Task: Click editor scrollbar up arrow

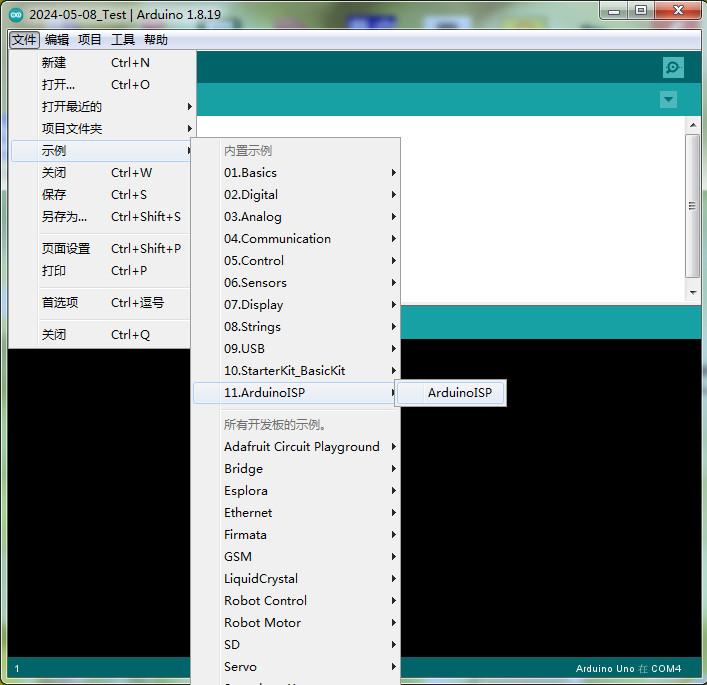Action: (693, 125)
